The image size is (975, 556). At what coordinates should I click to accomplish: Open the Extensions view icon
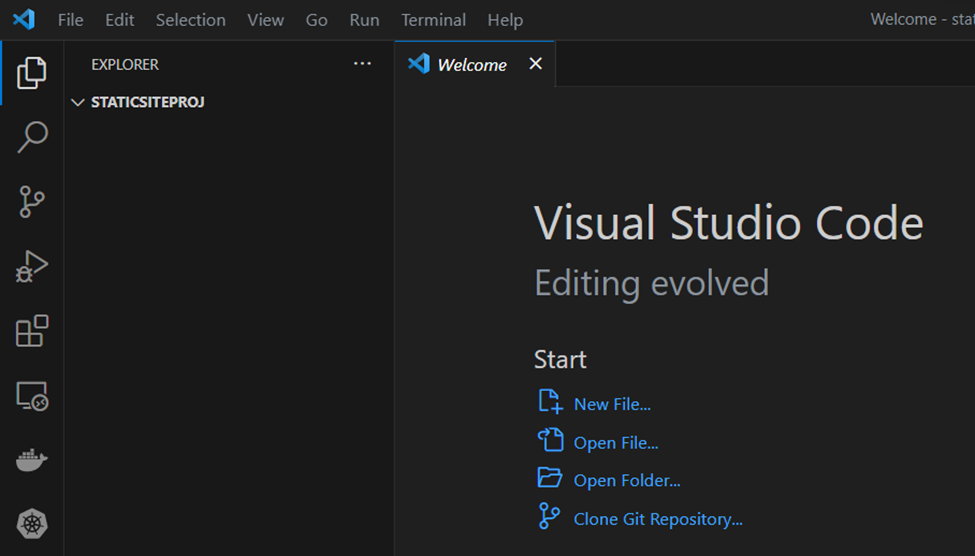point(32,331)
